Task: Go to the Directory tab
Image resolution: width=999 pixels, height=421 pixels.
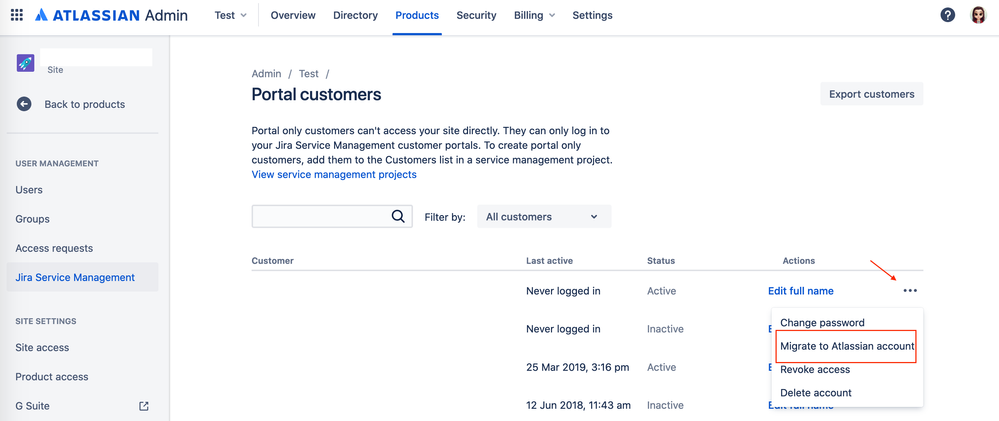Action: point(356,15)
